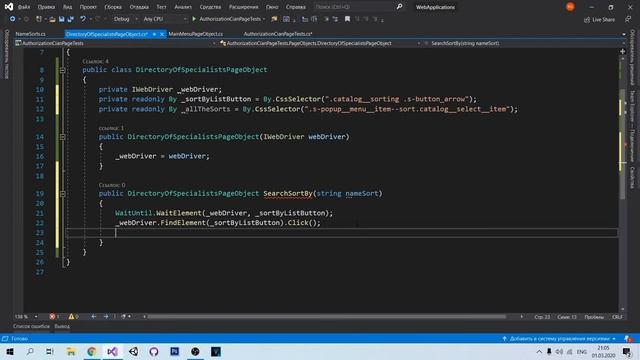
Task: Open Task View on the taskbar
Action: pos(50,351)
